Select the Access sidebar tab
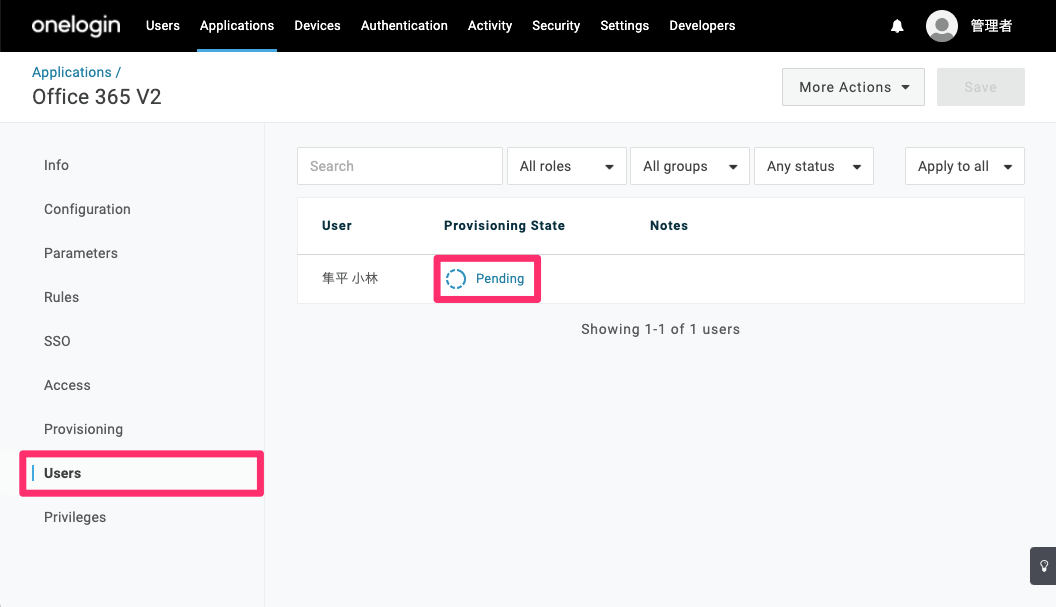 click(67, 385)
